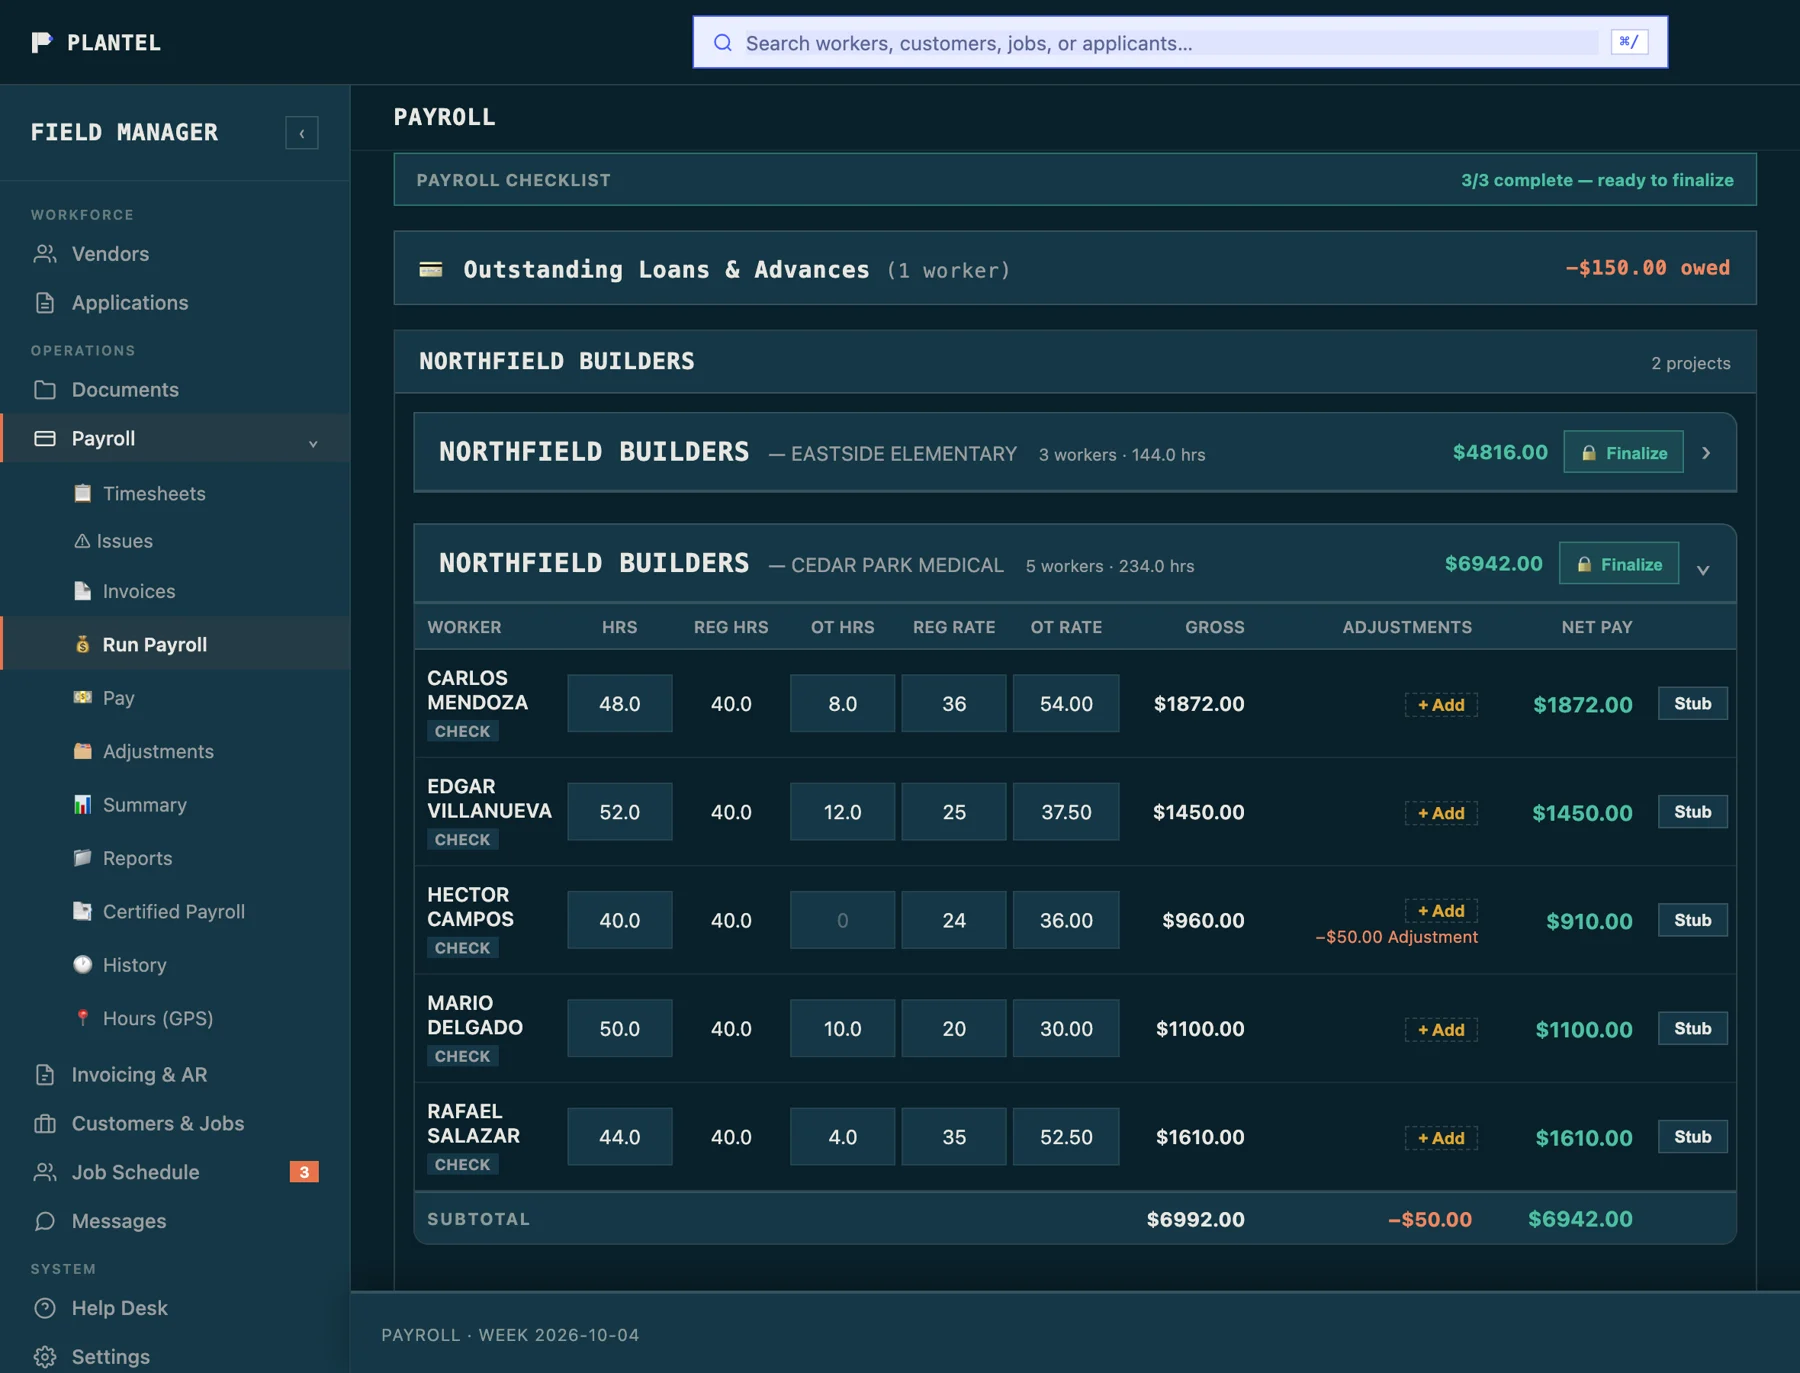
Task: Click the Invoices page icon
Action: (83, 591)
